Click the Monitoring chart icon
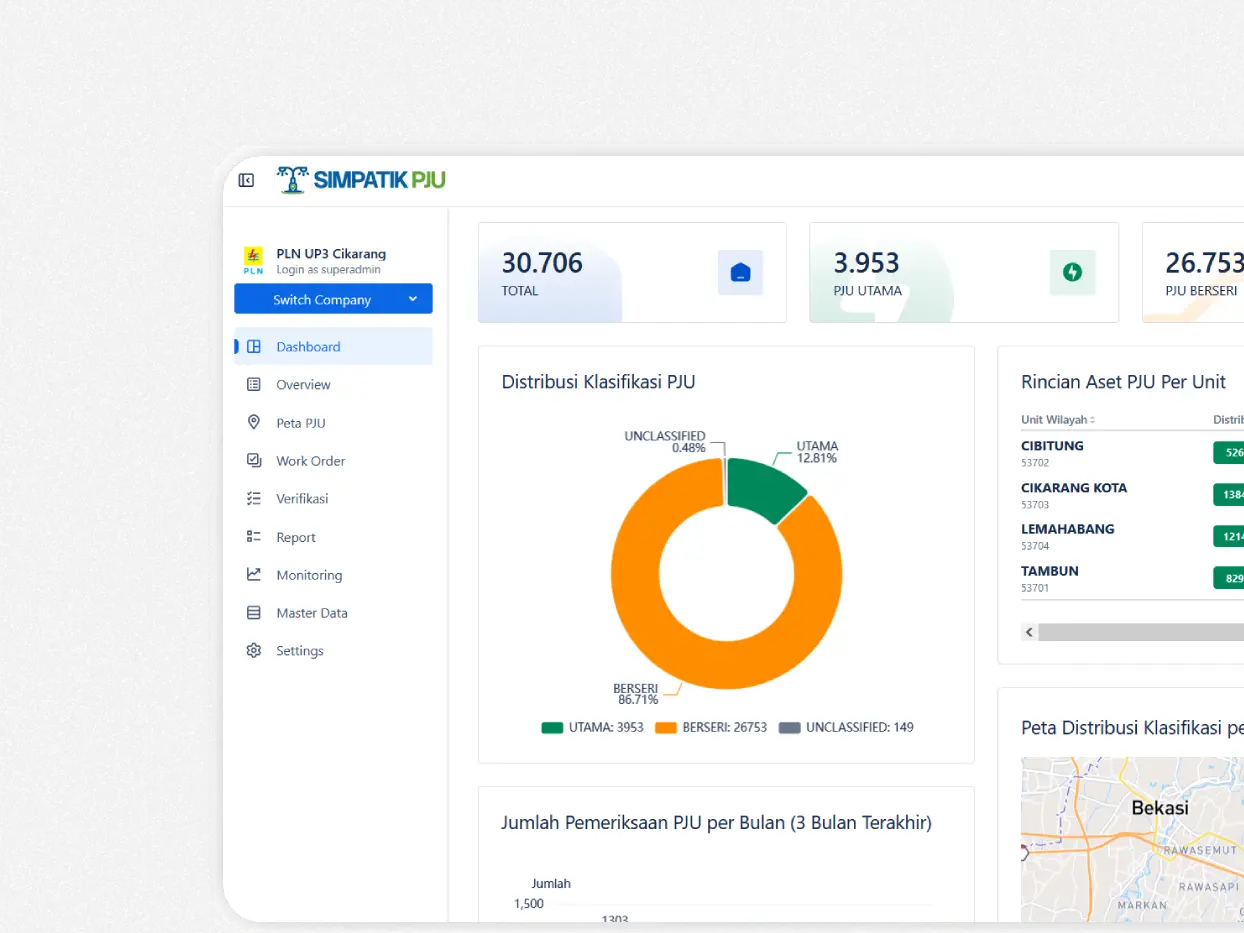This screenshot has width=1244, height=933. pos(254,574)
